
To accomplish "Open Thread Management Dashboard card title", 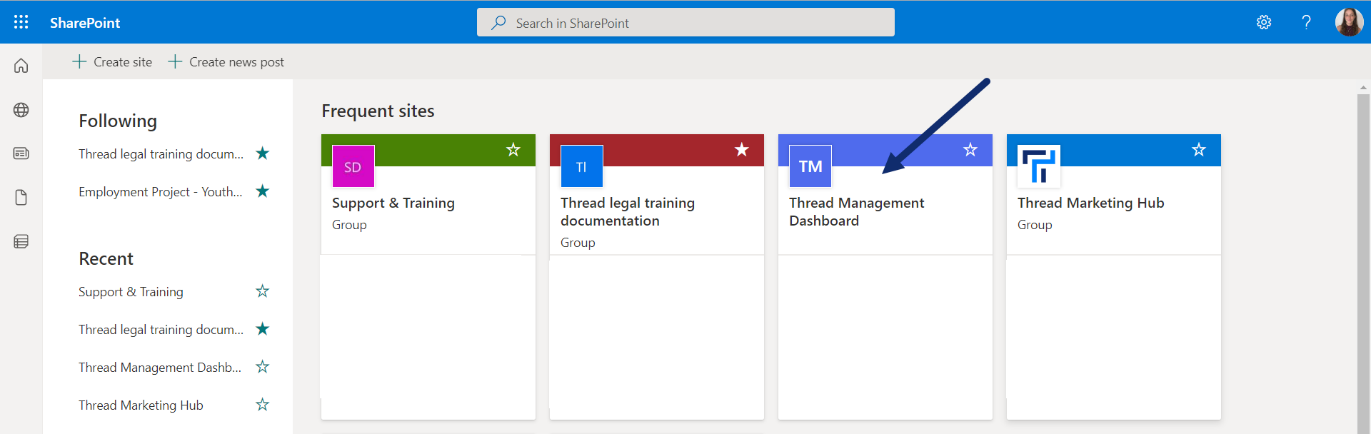I will 857,212.
